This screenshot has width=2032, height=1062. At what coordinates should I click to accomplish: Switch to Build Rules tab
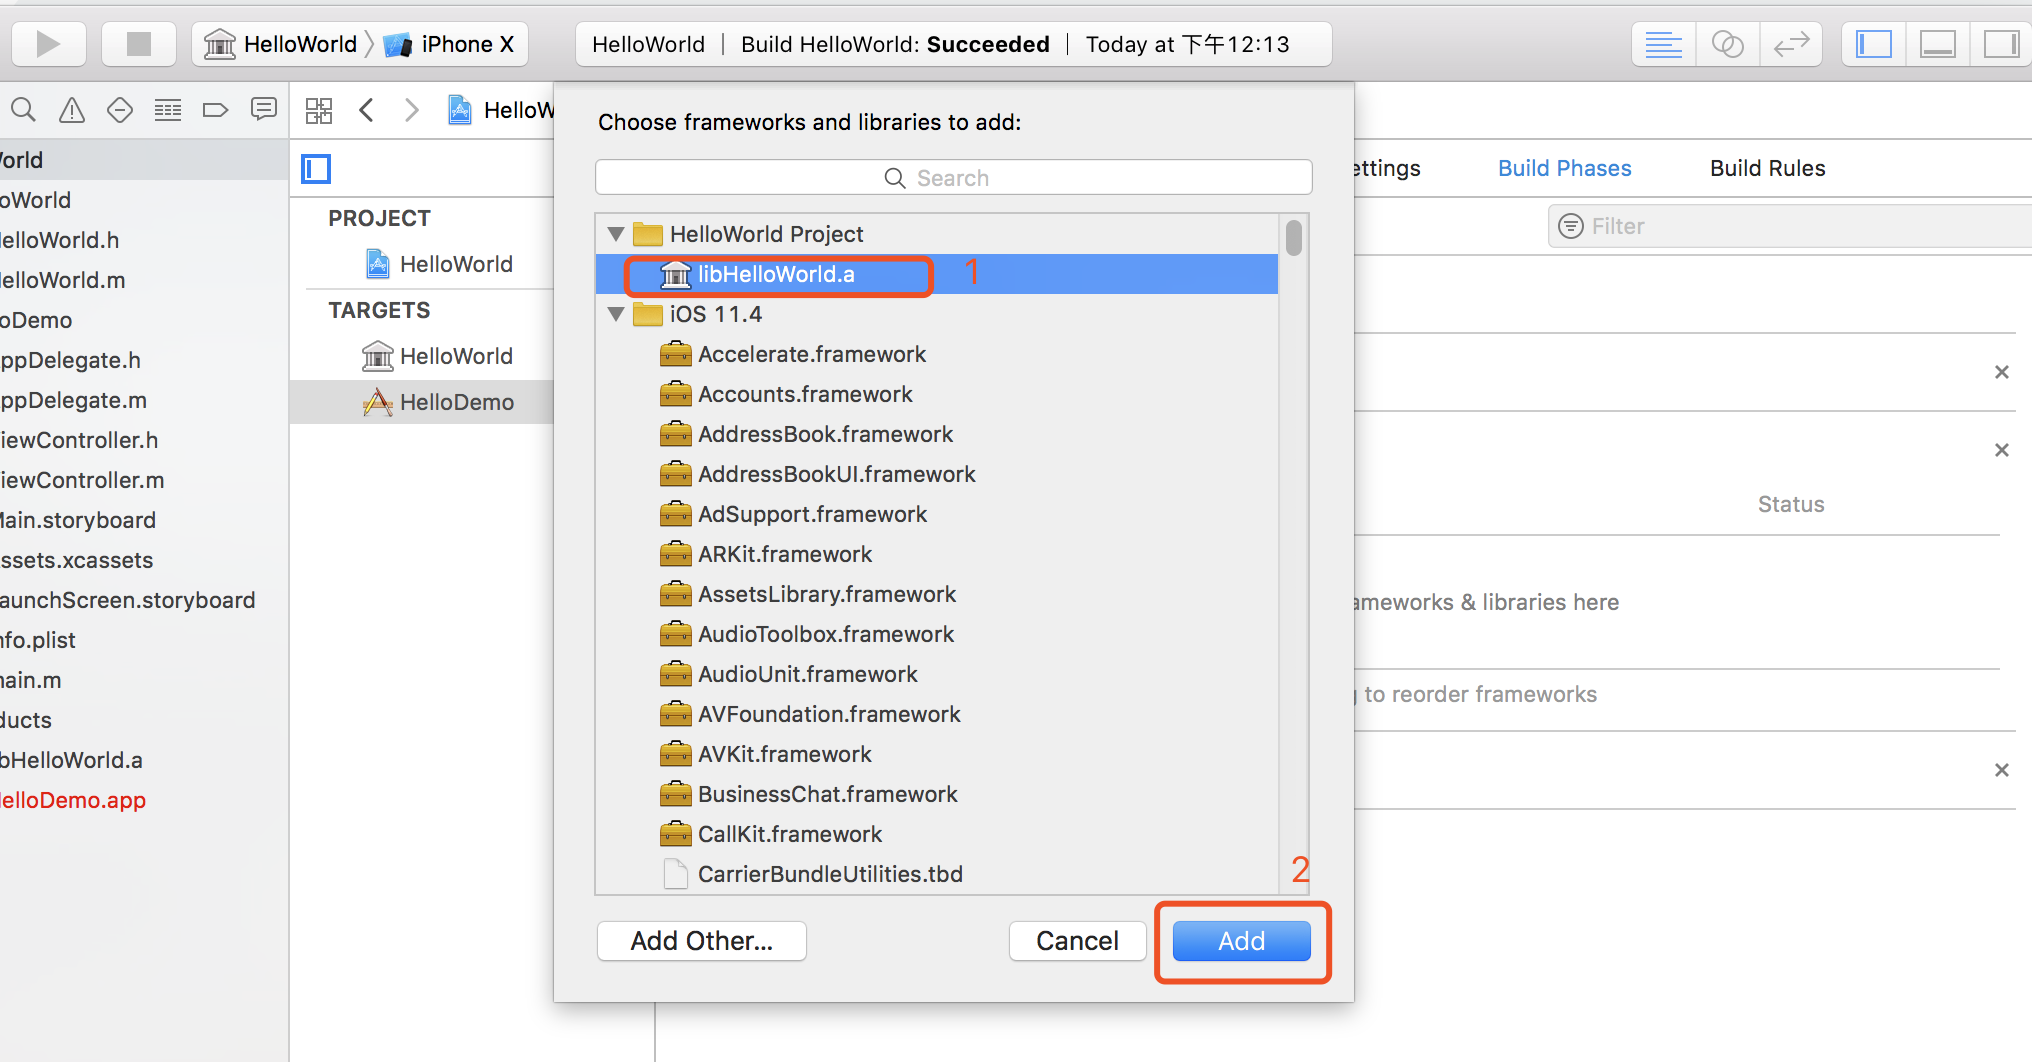tap(1767, 168)
